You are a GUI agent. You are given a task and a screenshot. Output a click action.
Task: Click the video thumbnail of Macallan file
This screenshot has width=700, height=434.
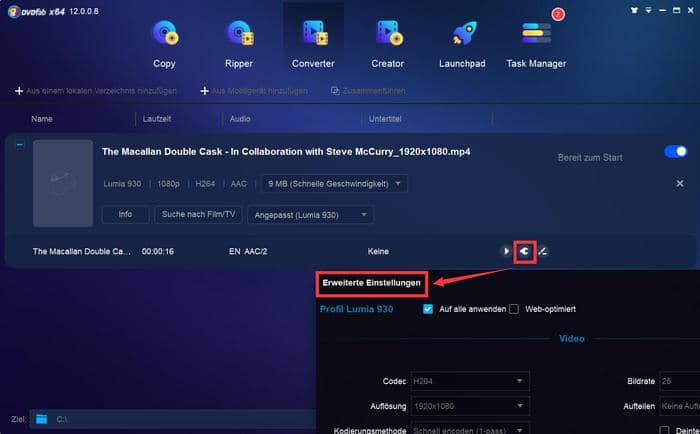click(62, 183)
